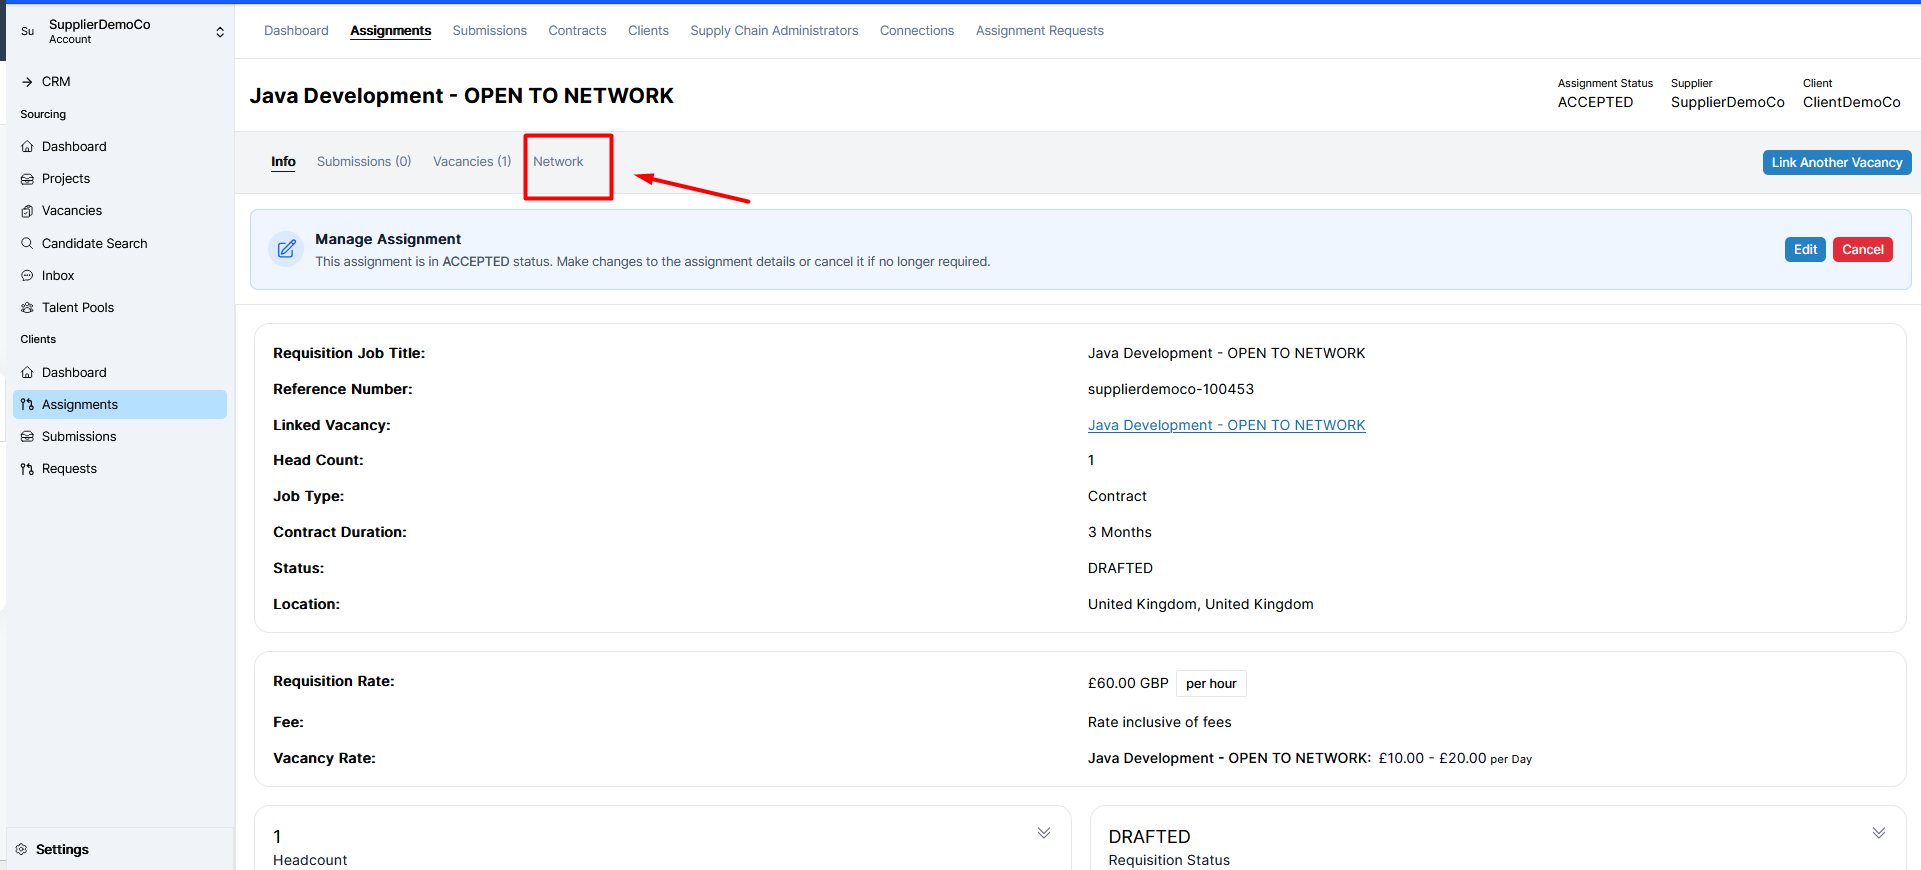Switch to the Network tab
This screenshot has width=1921, height=870.
[558, 162]
